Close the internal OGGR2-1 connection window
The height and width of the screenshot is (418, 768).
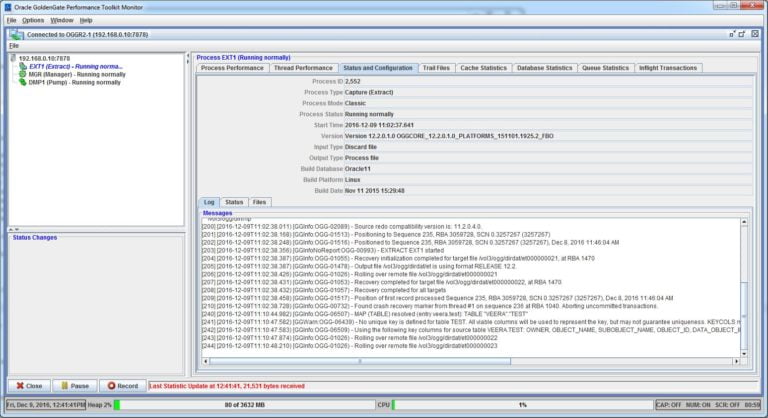(x=756, y=34)
